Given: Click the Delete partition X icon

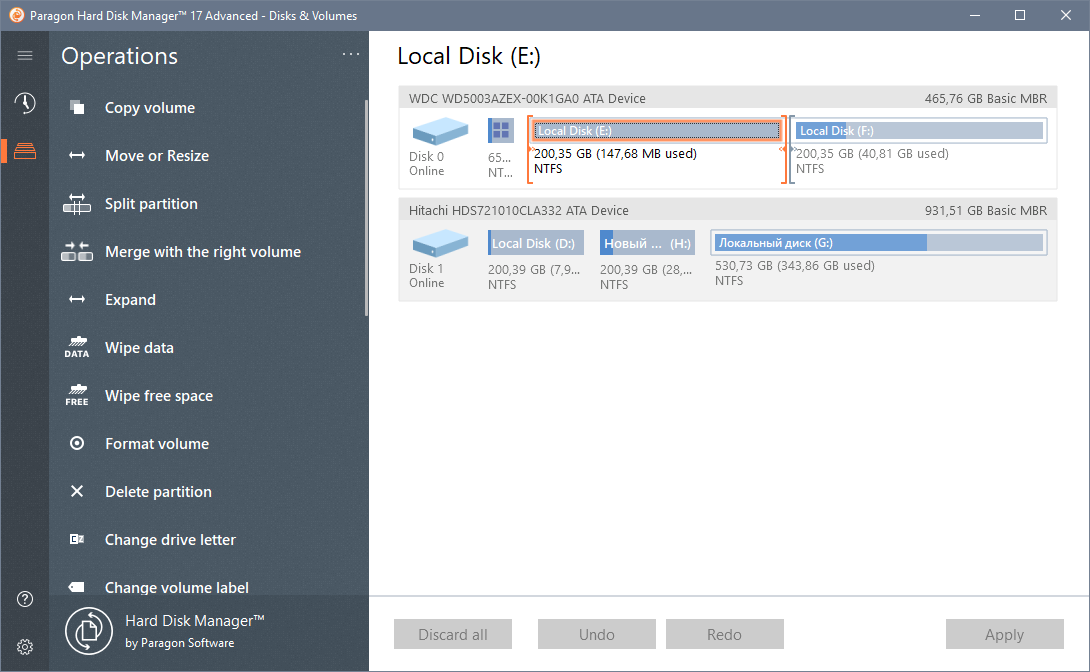Looking at the screenshot, I should coord(77,491).
